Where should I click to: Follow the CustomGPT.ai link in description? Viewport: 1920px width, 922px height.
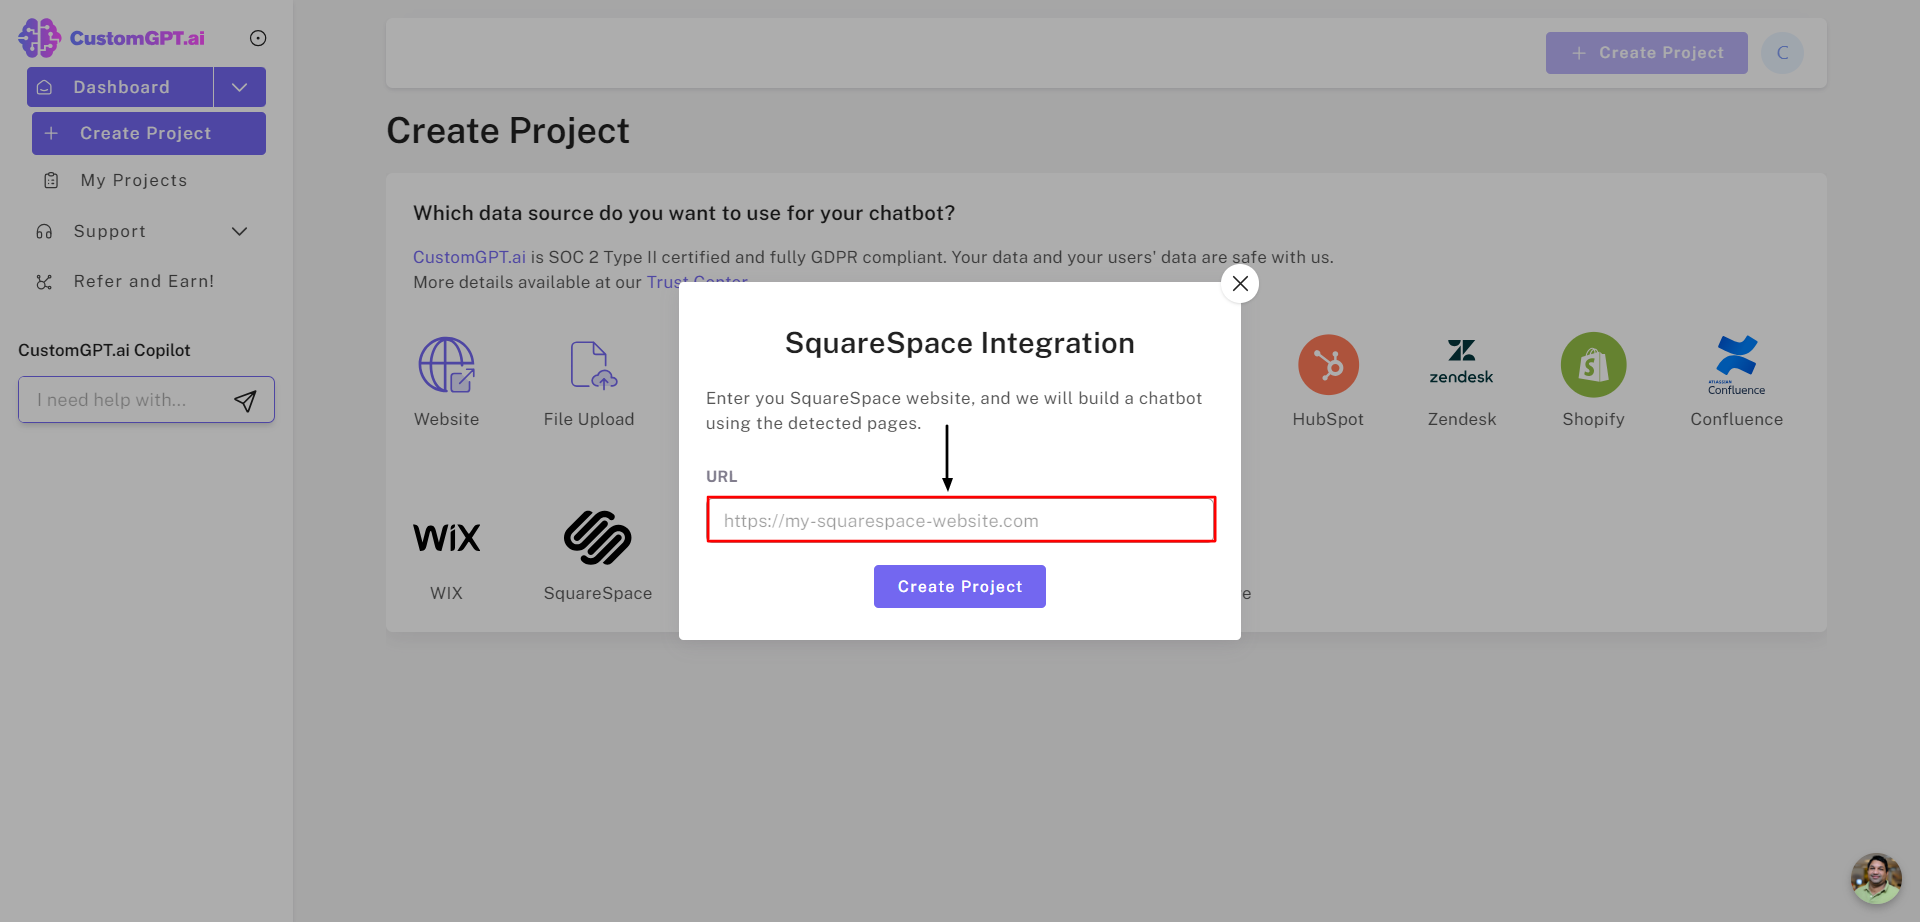[x=469, y=257]
